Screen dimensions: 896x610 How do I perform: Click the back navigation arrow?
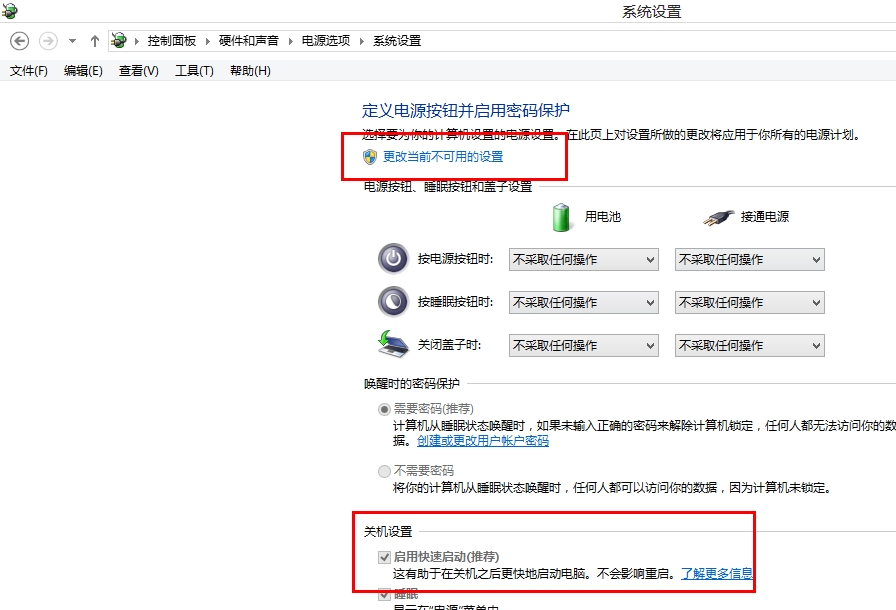point(20,41)
